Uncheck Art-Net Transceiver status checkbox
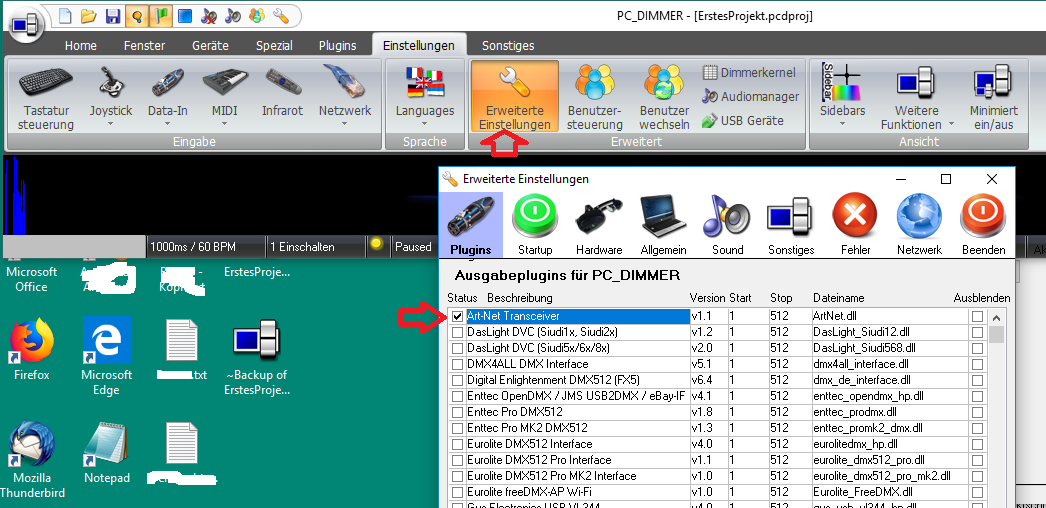 tap(458, 316)
